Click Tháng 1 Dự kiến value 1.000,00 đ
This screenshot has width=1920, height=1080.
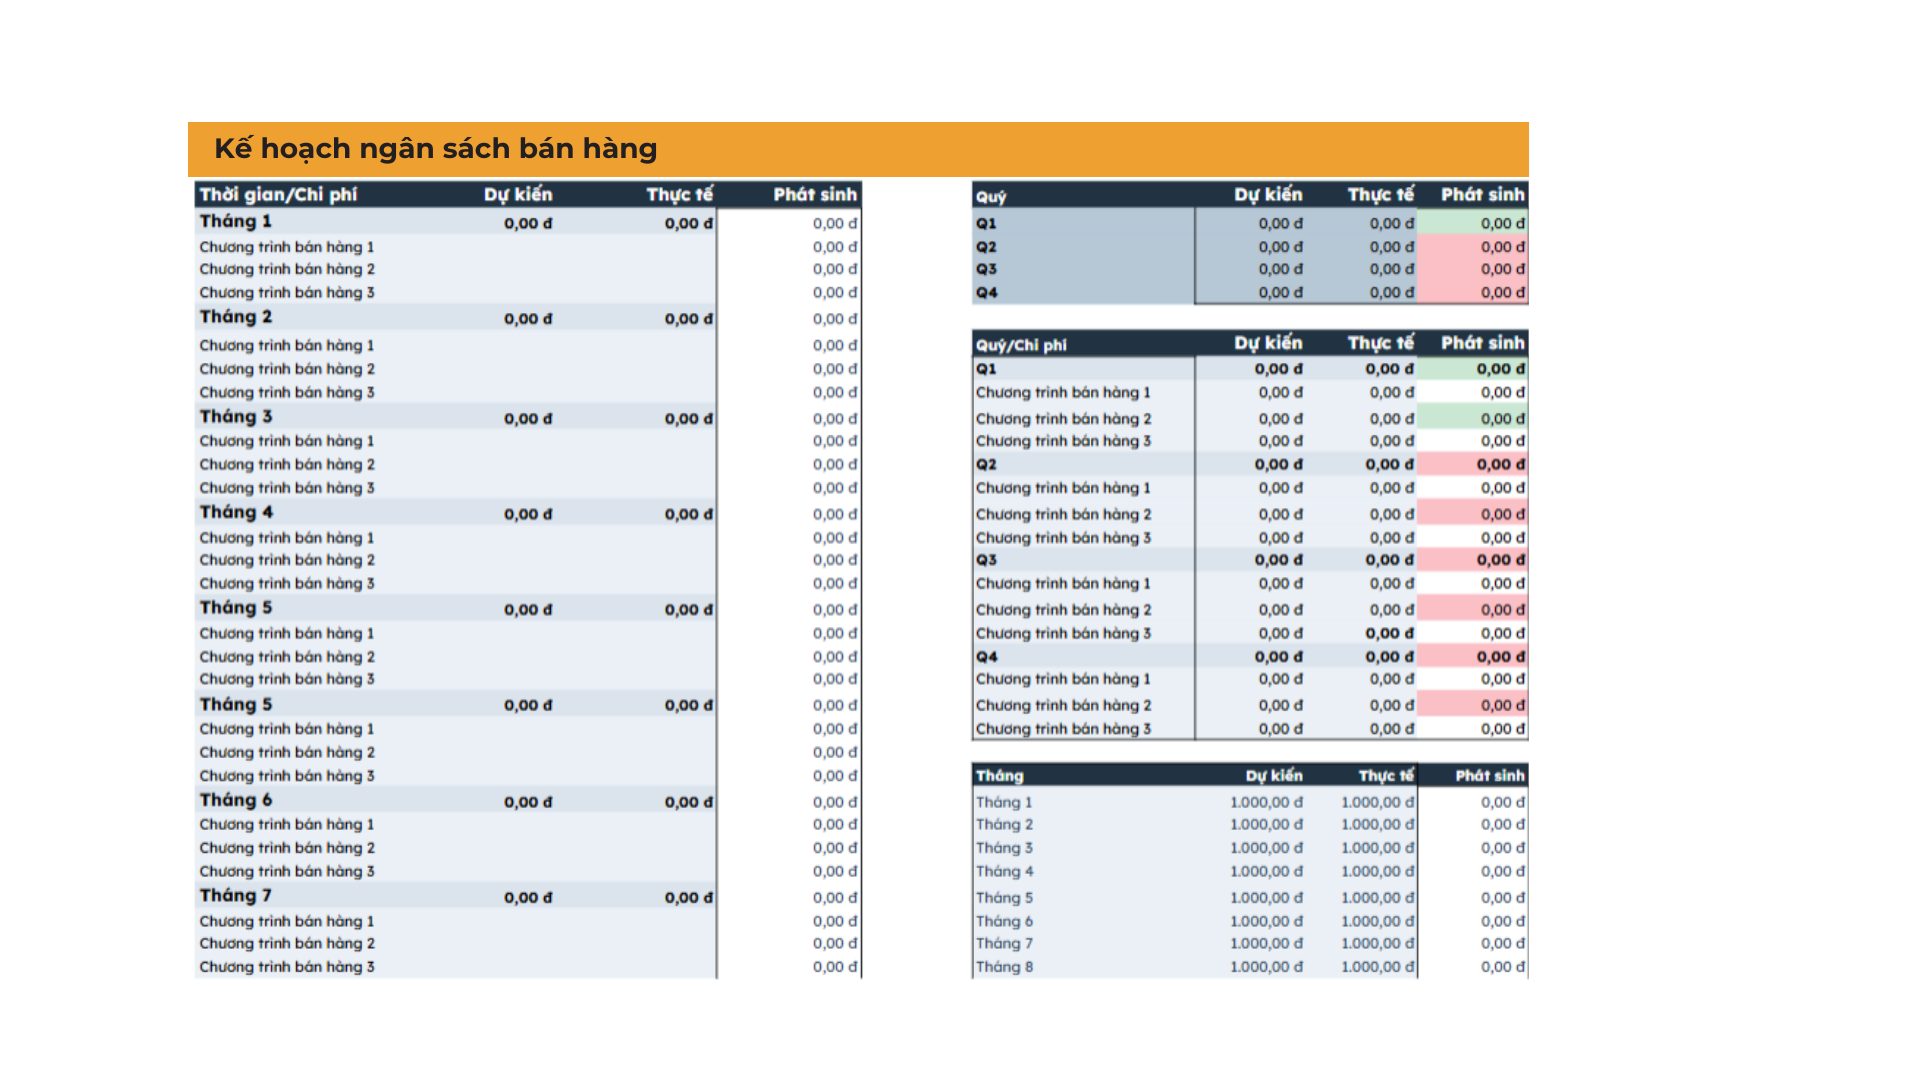(1266, 802)
